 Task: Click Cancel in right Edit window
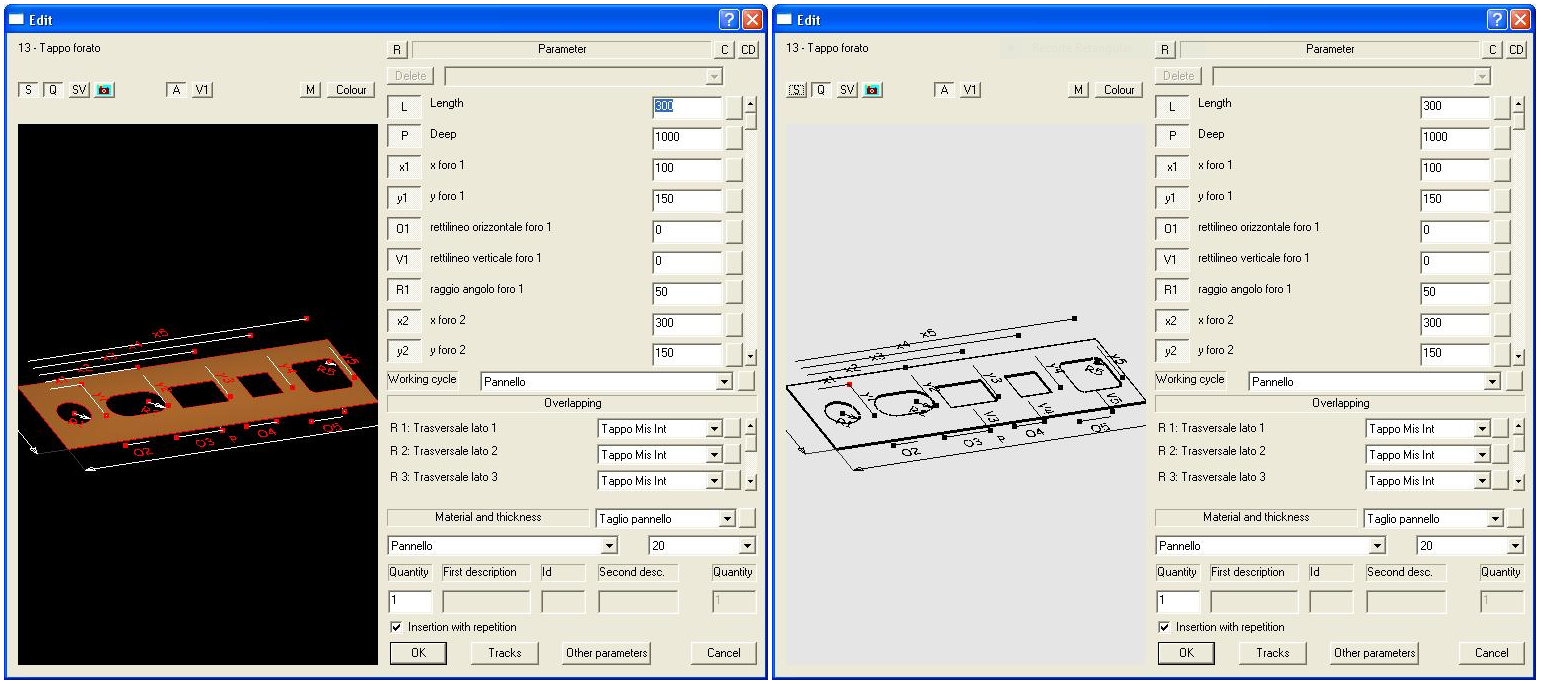click(1492, 653)
